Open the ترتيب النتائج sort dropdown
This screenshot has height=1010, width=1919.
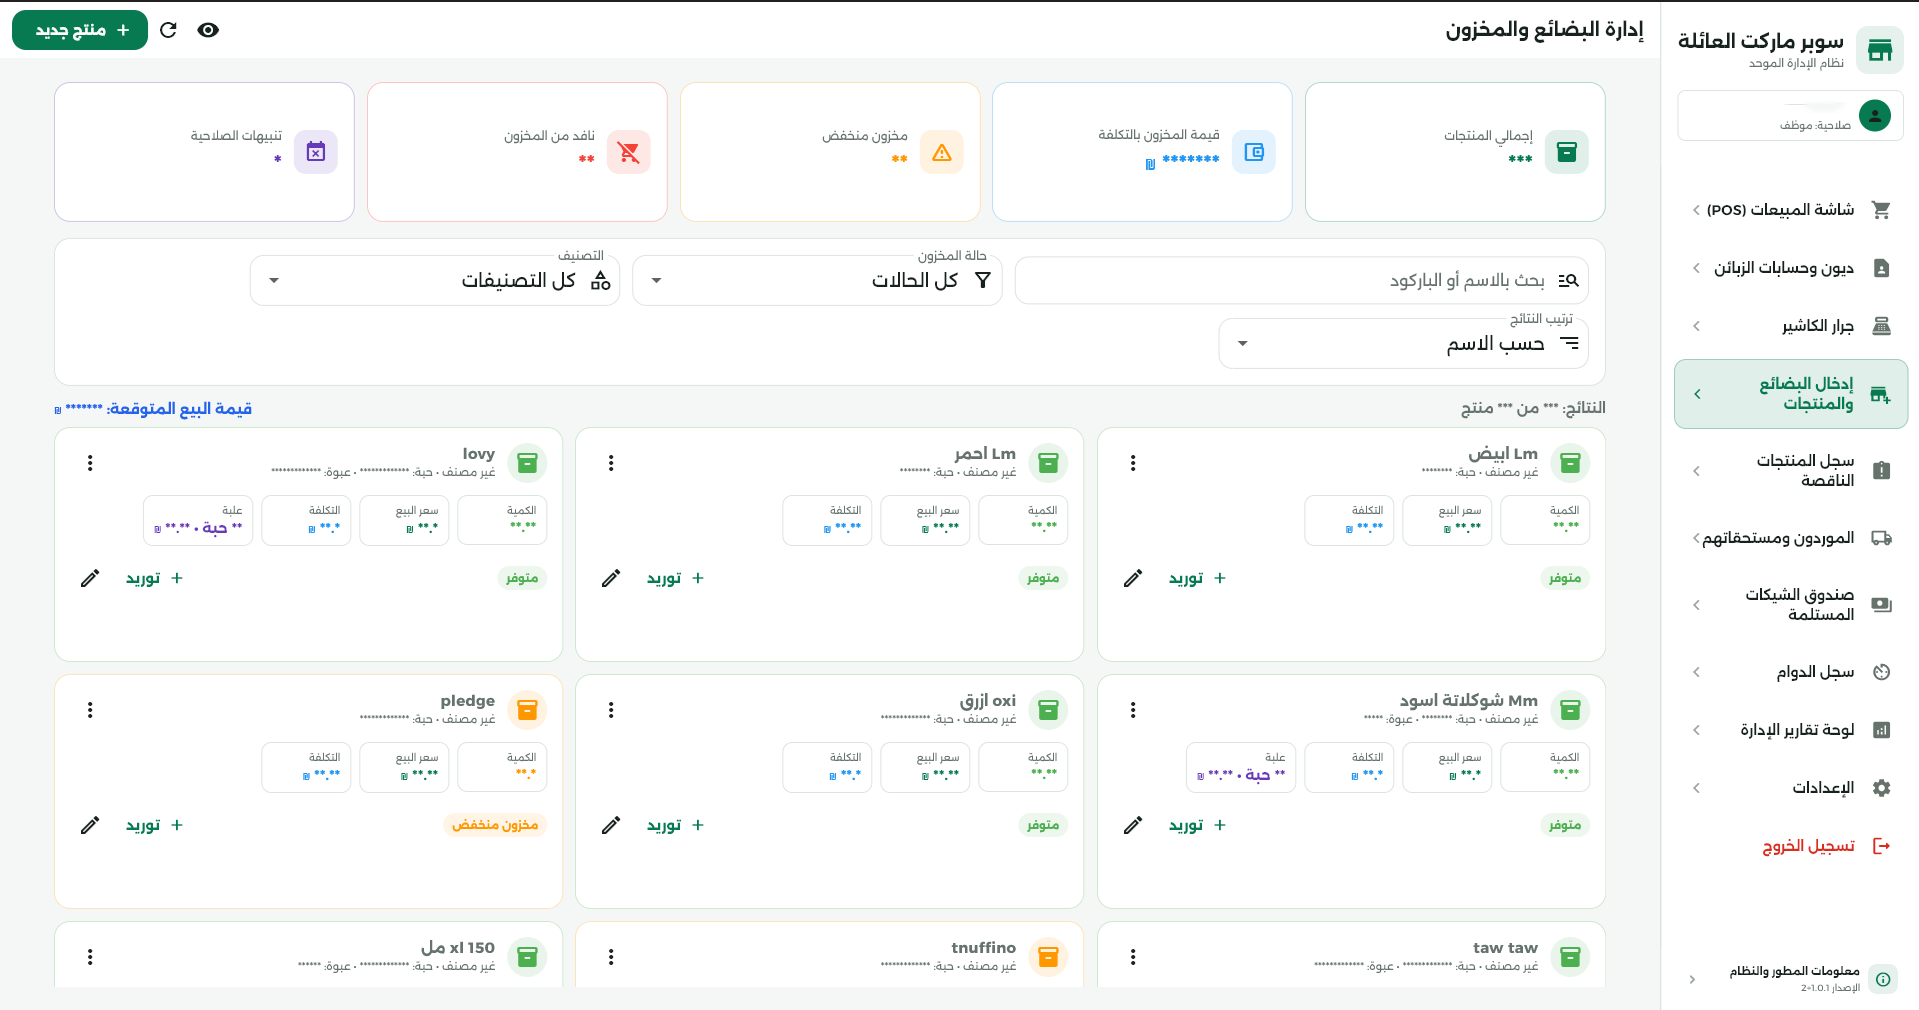coord(1403,343)
